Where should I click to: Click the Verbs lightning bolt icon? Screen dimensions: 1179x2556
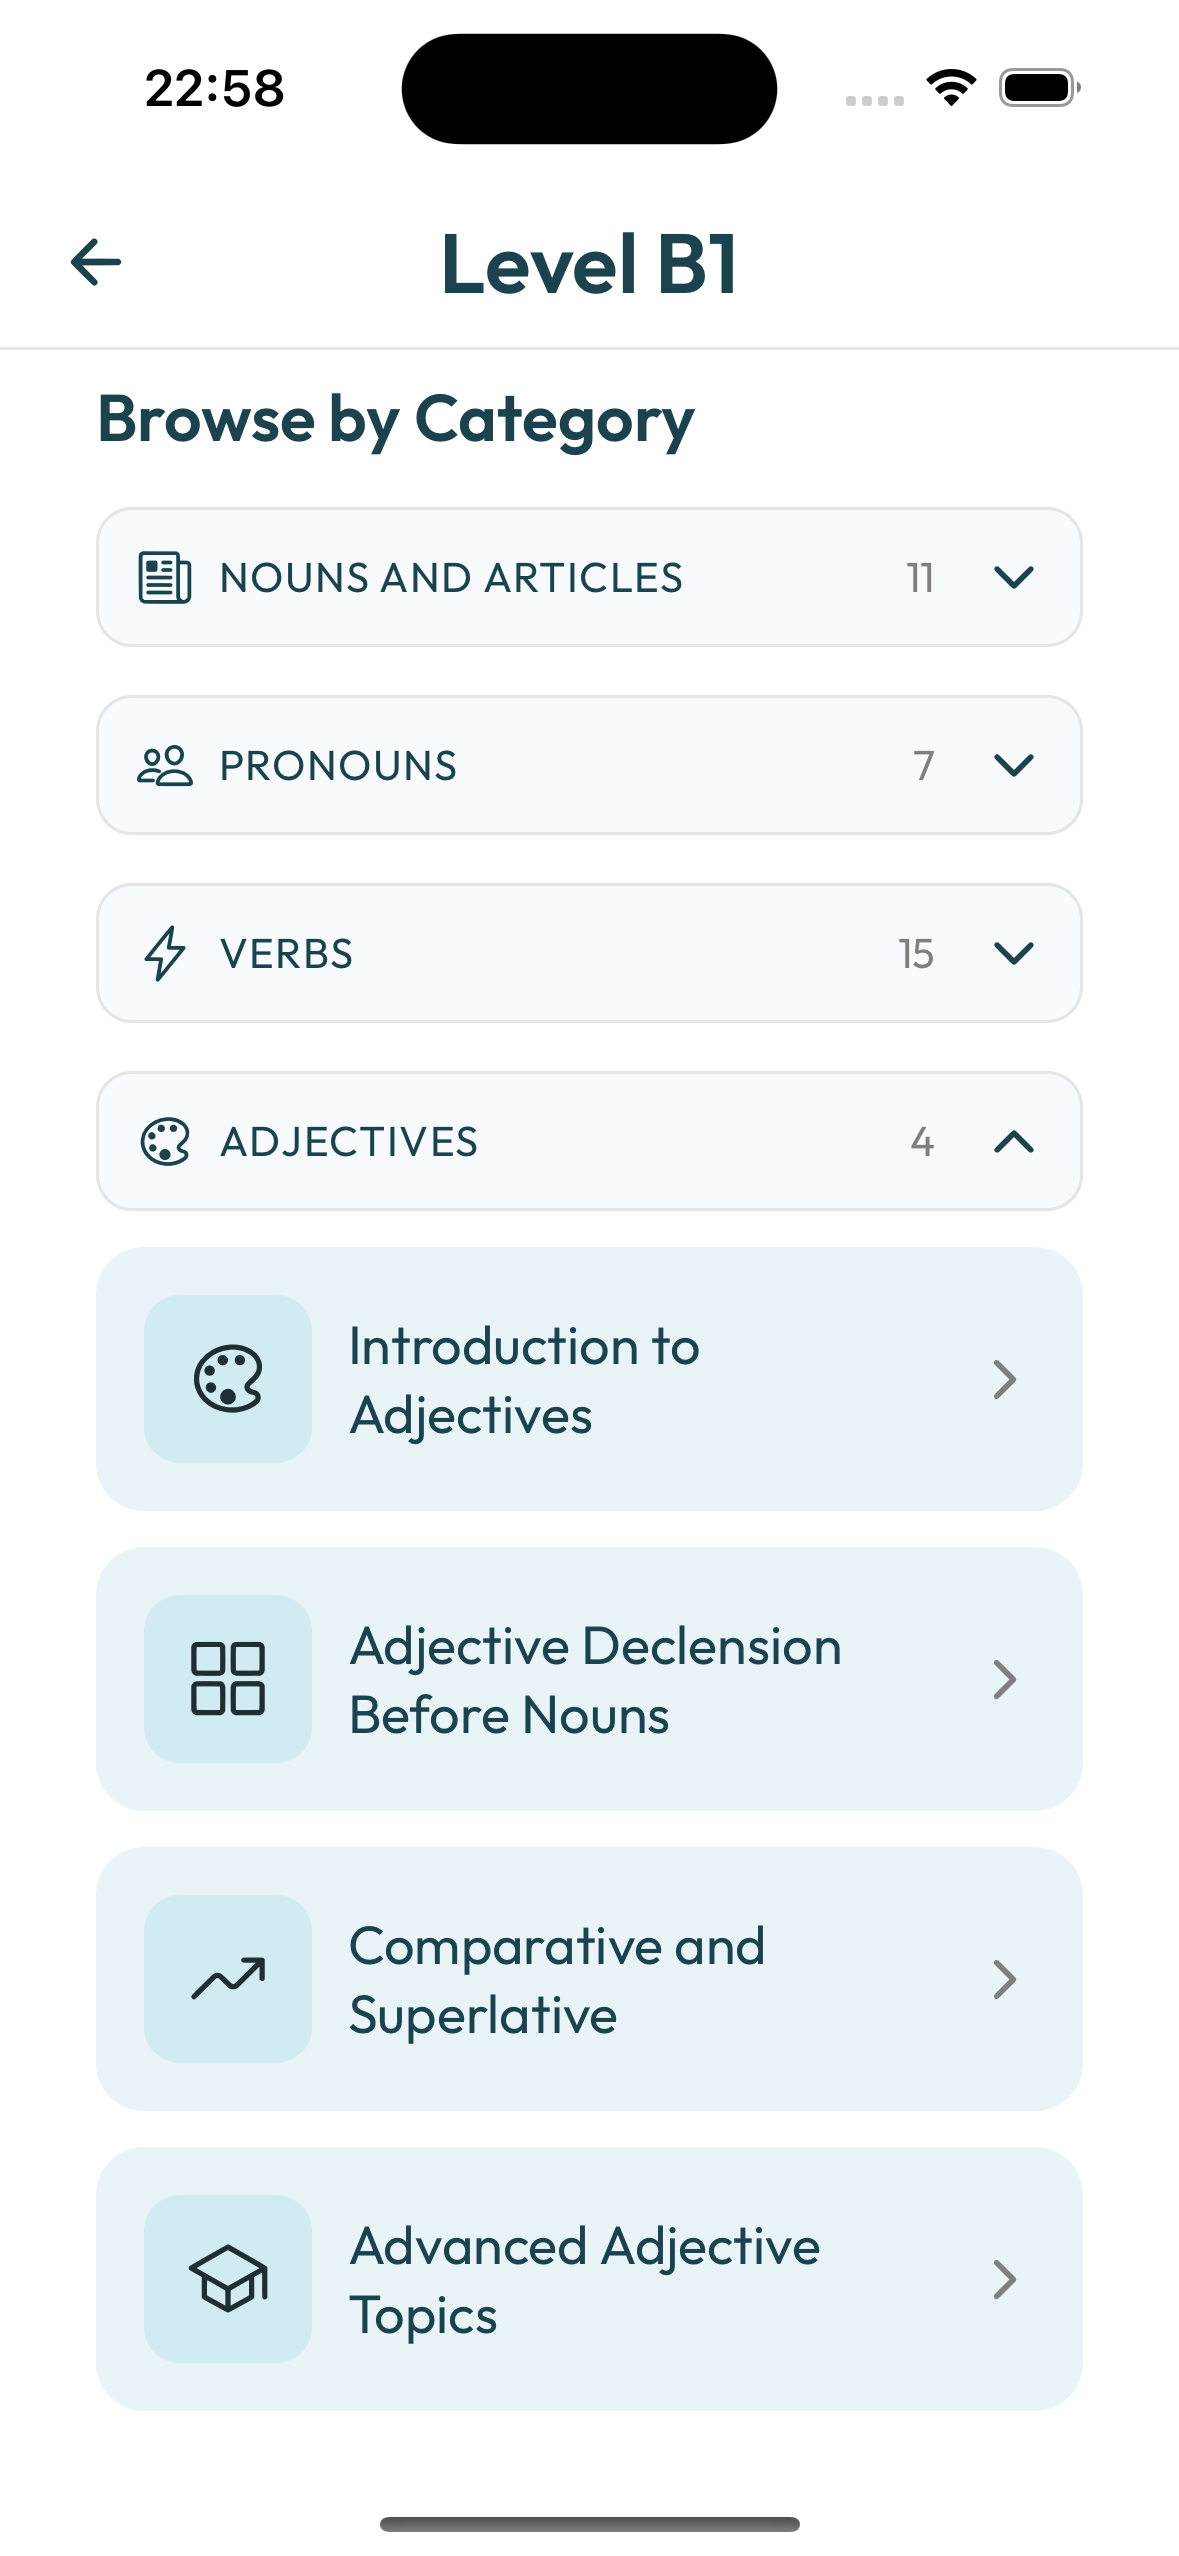point(163,953)
